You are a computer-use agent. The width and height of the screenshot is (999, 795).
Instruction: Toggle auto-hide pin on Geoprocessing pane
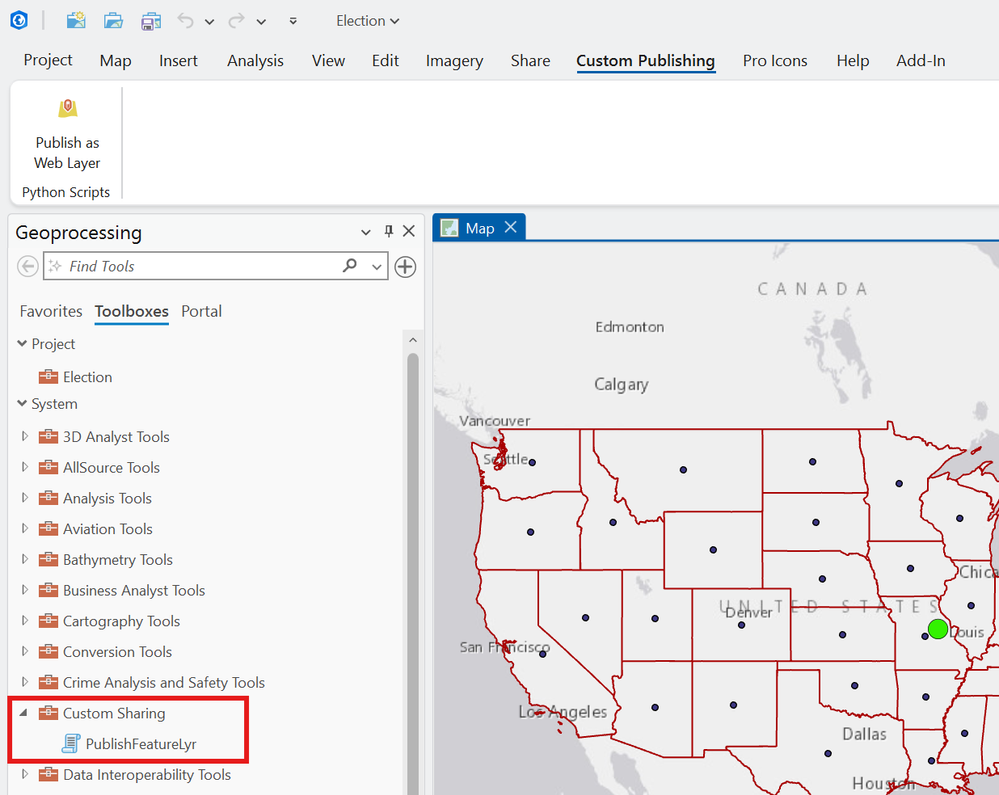tap(389, 231)
